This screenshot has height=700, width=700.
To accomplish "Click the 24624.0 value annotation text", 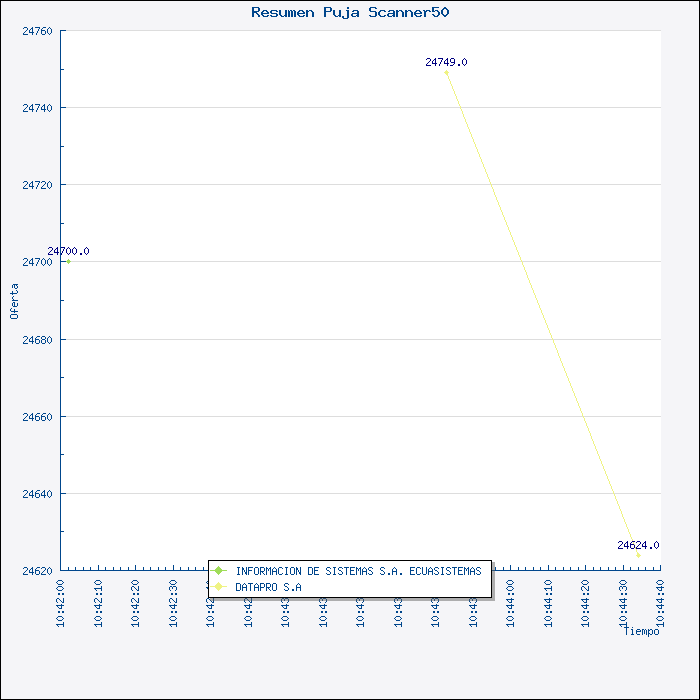I will click(638, 545).
